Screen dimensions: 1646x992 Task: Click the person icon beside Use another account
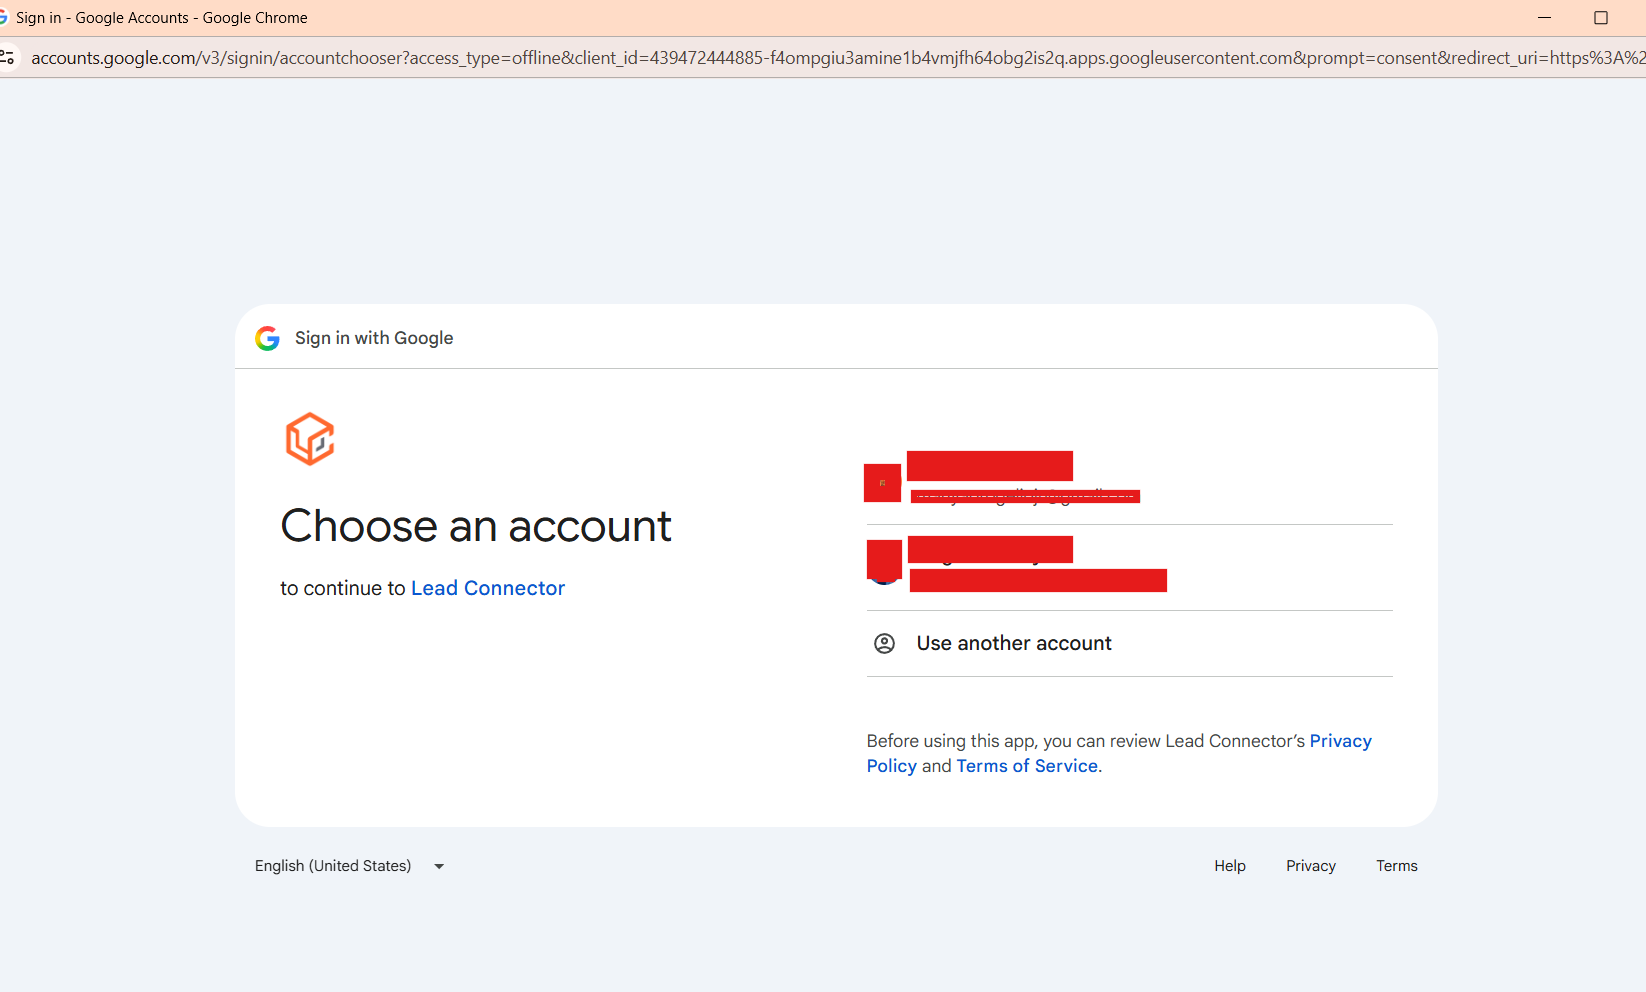(x=884, y=643)
